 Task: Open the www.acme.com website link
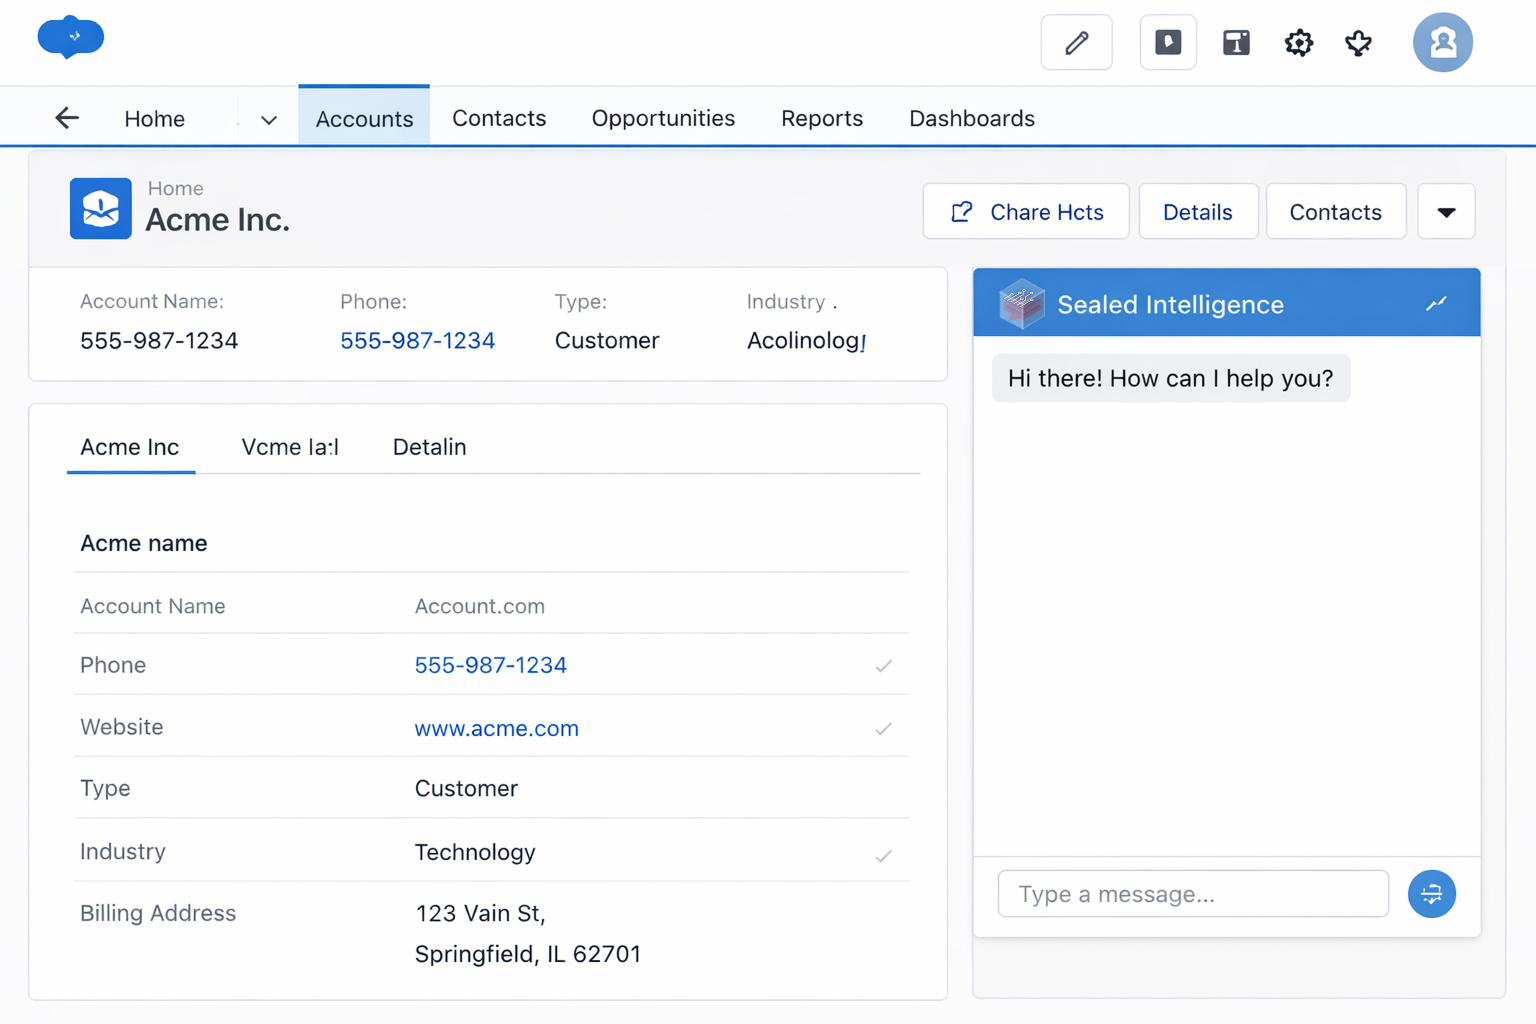tap(496, 729)
